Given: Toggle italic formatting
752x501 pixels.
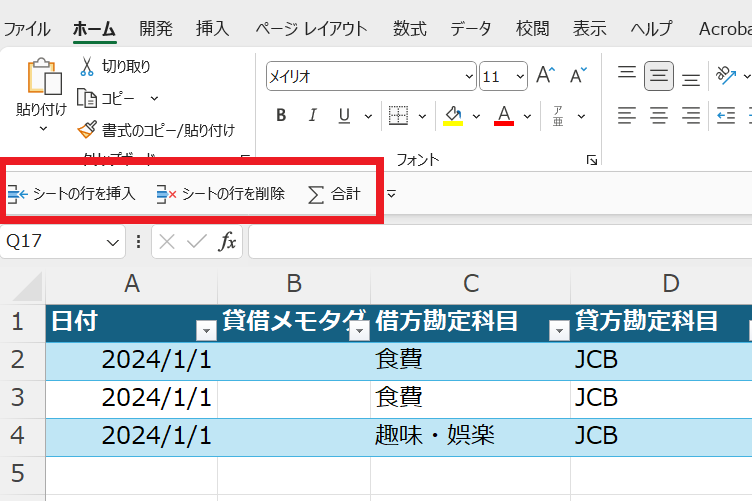Looking at the screenshot, I should pyautogui.click(x=312, y=116).
